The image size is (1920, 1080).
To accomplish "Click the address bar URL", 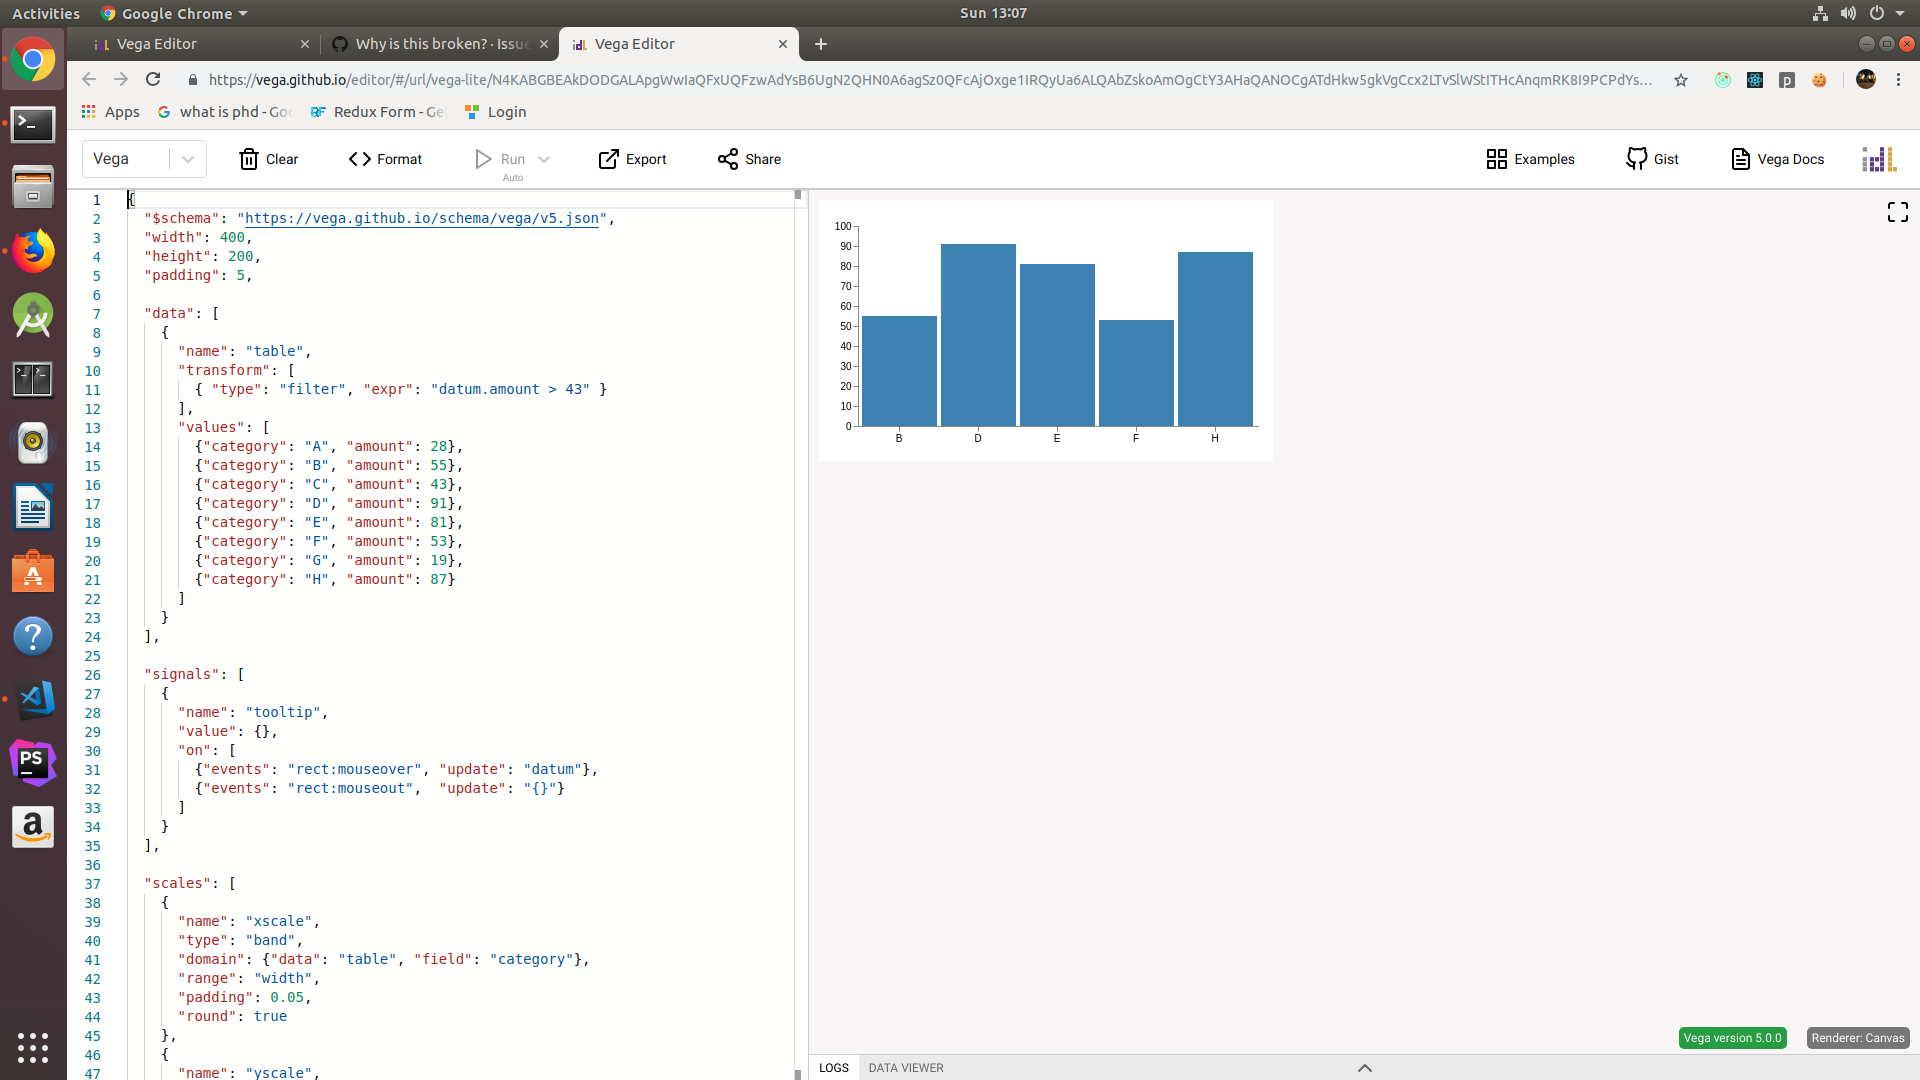I will 930,80.
